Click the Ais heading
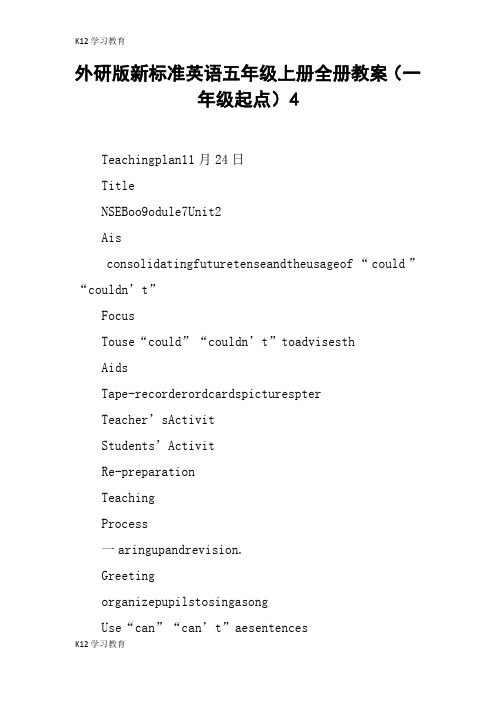496x702 pixels. (111, 238)
